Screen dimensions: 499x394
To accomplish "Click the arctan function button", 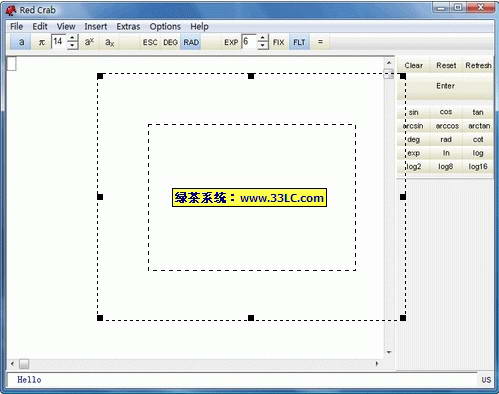I will [x=479, y=126].
